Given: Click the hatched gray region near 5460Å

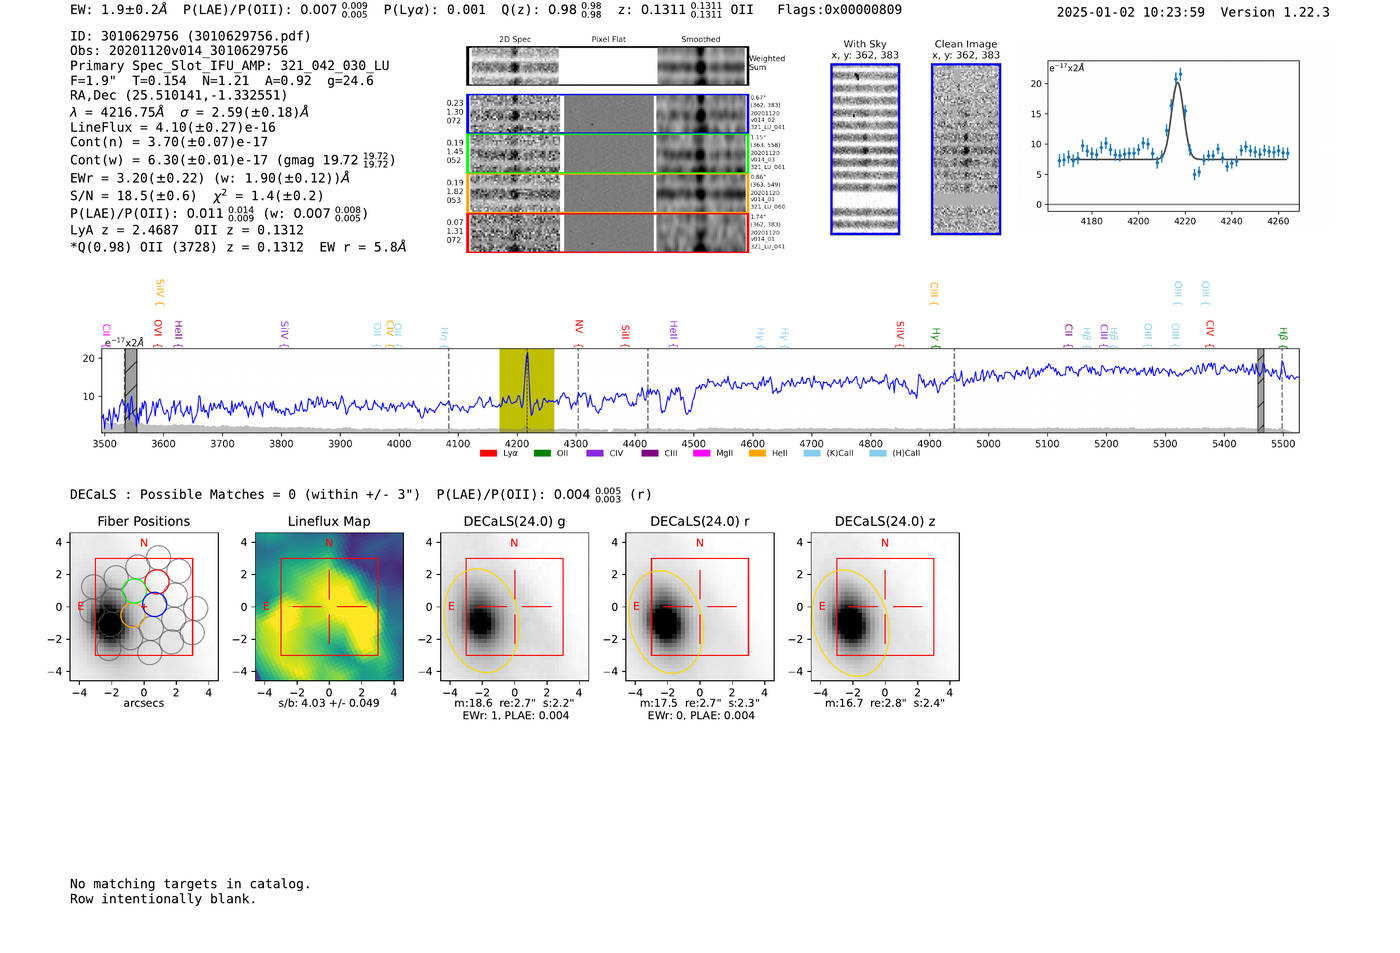Looking at the screenshot, I should click(x=1261, y=390).
